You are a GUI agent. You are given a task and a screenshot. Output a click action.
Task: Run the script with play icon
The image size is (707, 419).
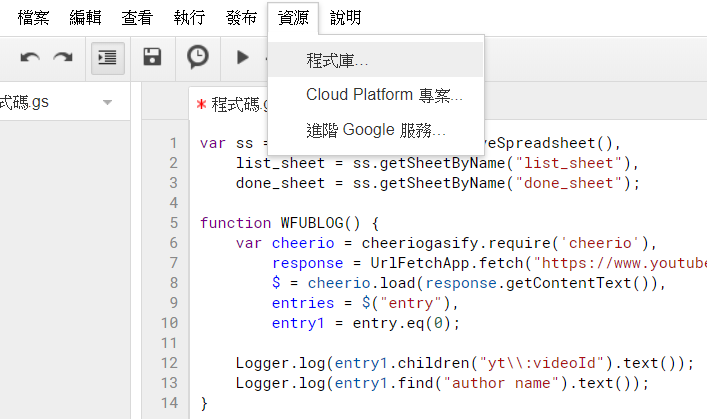click(x=243, y=57)
